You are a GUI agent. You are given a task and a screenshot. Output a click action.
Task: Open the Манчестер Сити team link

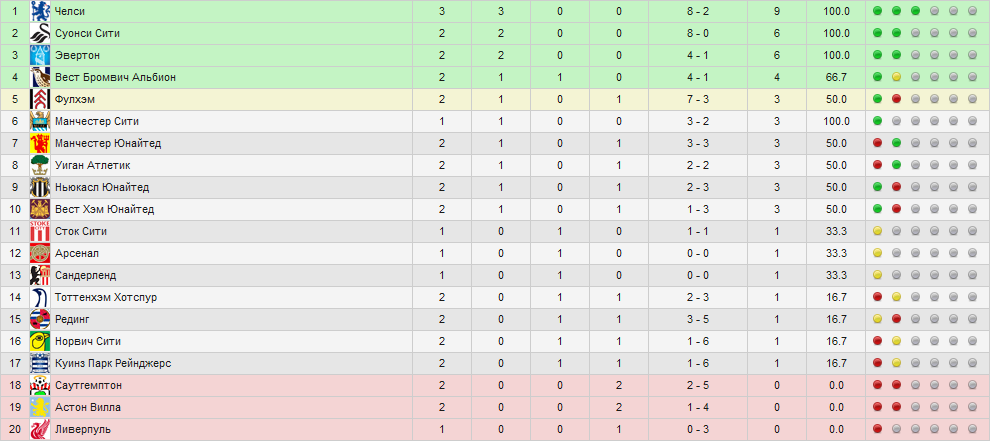click(x=97, y=121)
